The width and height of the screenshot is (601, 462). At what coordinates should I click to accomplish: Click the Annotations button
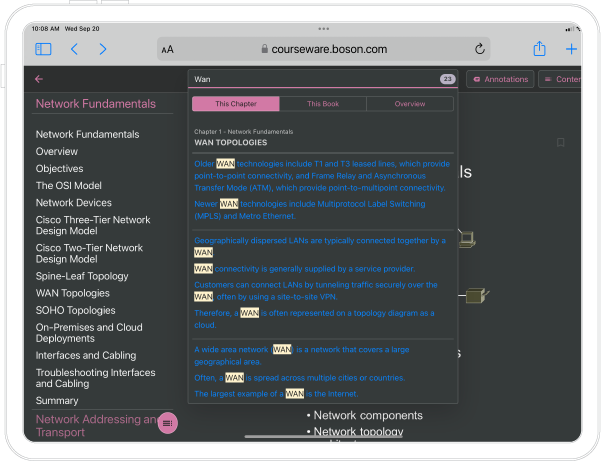point(499,79)
